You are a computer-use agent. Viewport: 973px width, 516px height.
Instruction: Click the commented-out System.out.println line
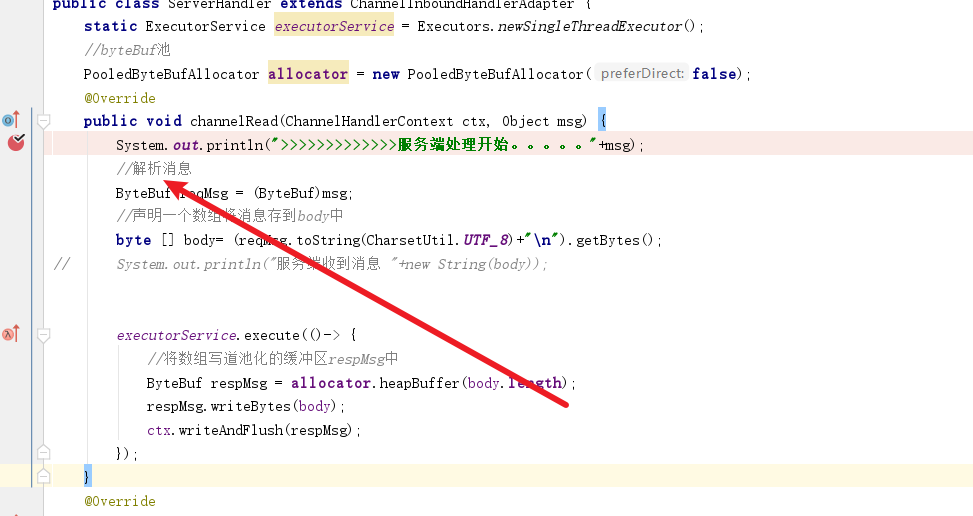(330, 264)
